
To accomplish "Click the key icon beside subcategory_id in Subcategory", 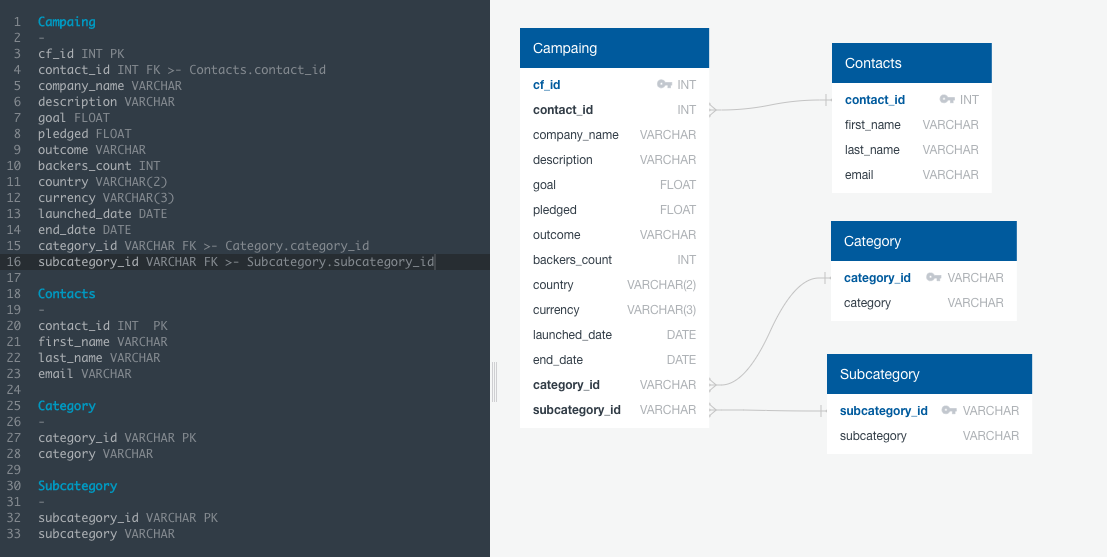I will click(949, 410).
